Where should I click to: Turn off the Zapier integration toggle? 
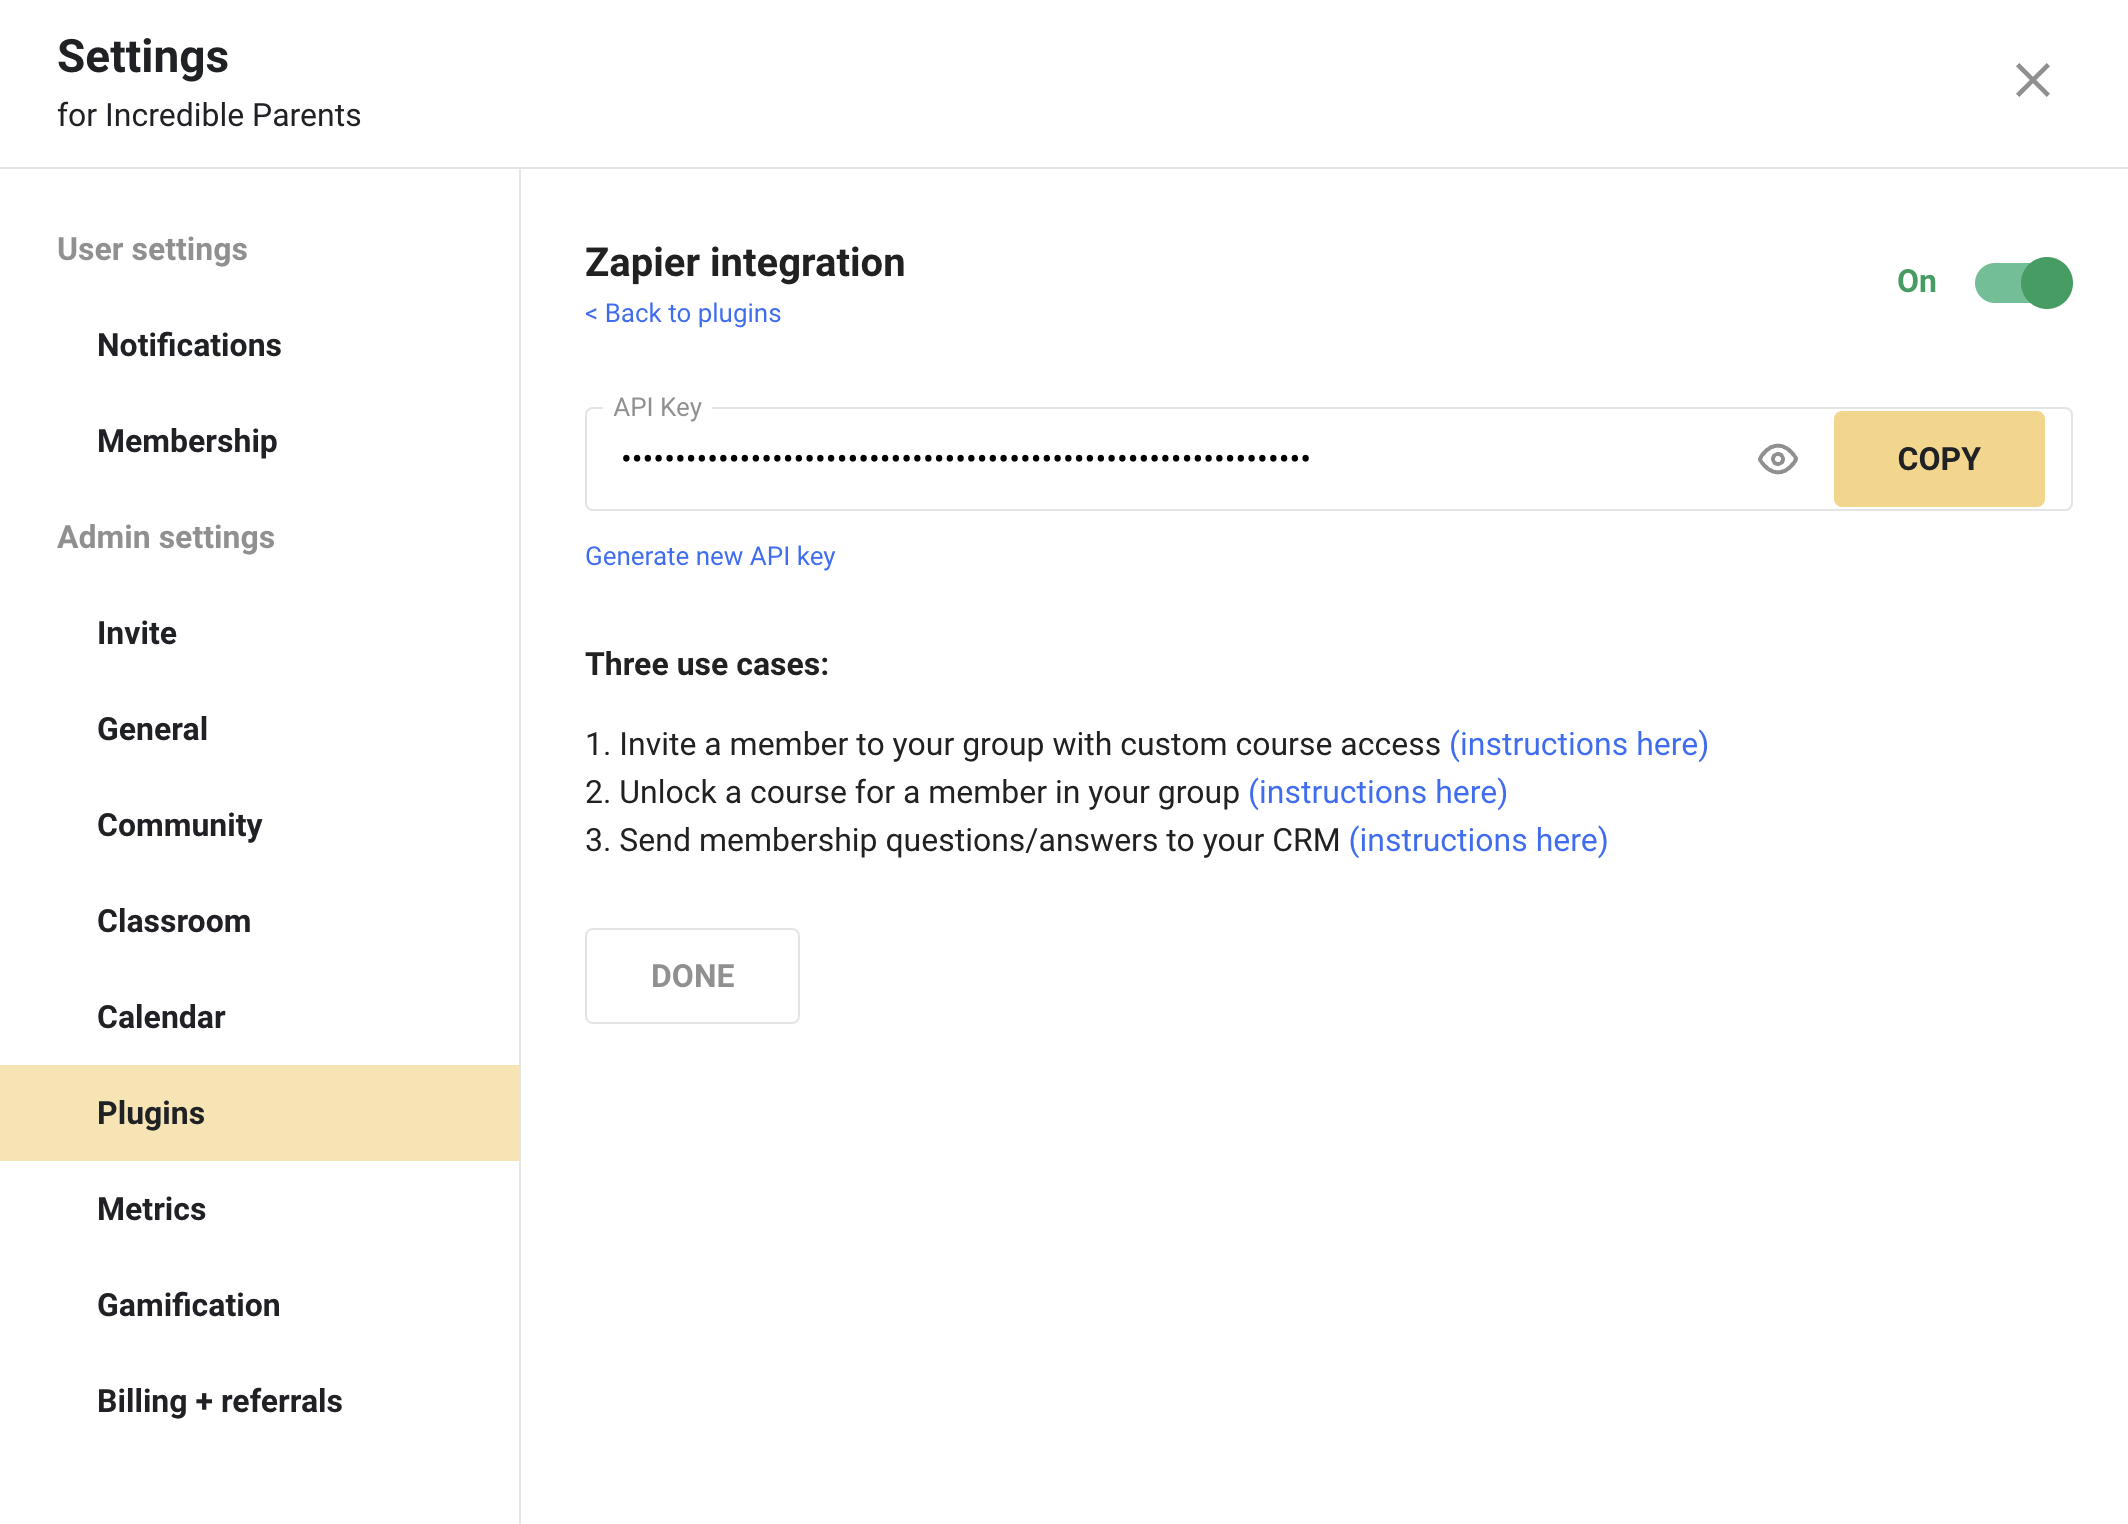(2023, 283)
